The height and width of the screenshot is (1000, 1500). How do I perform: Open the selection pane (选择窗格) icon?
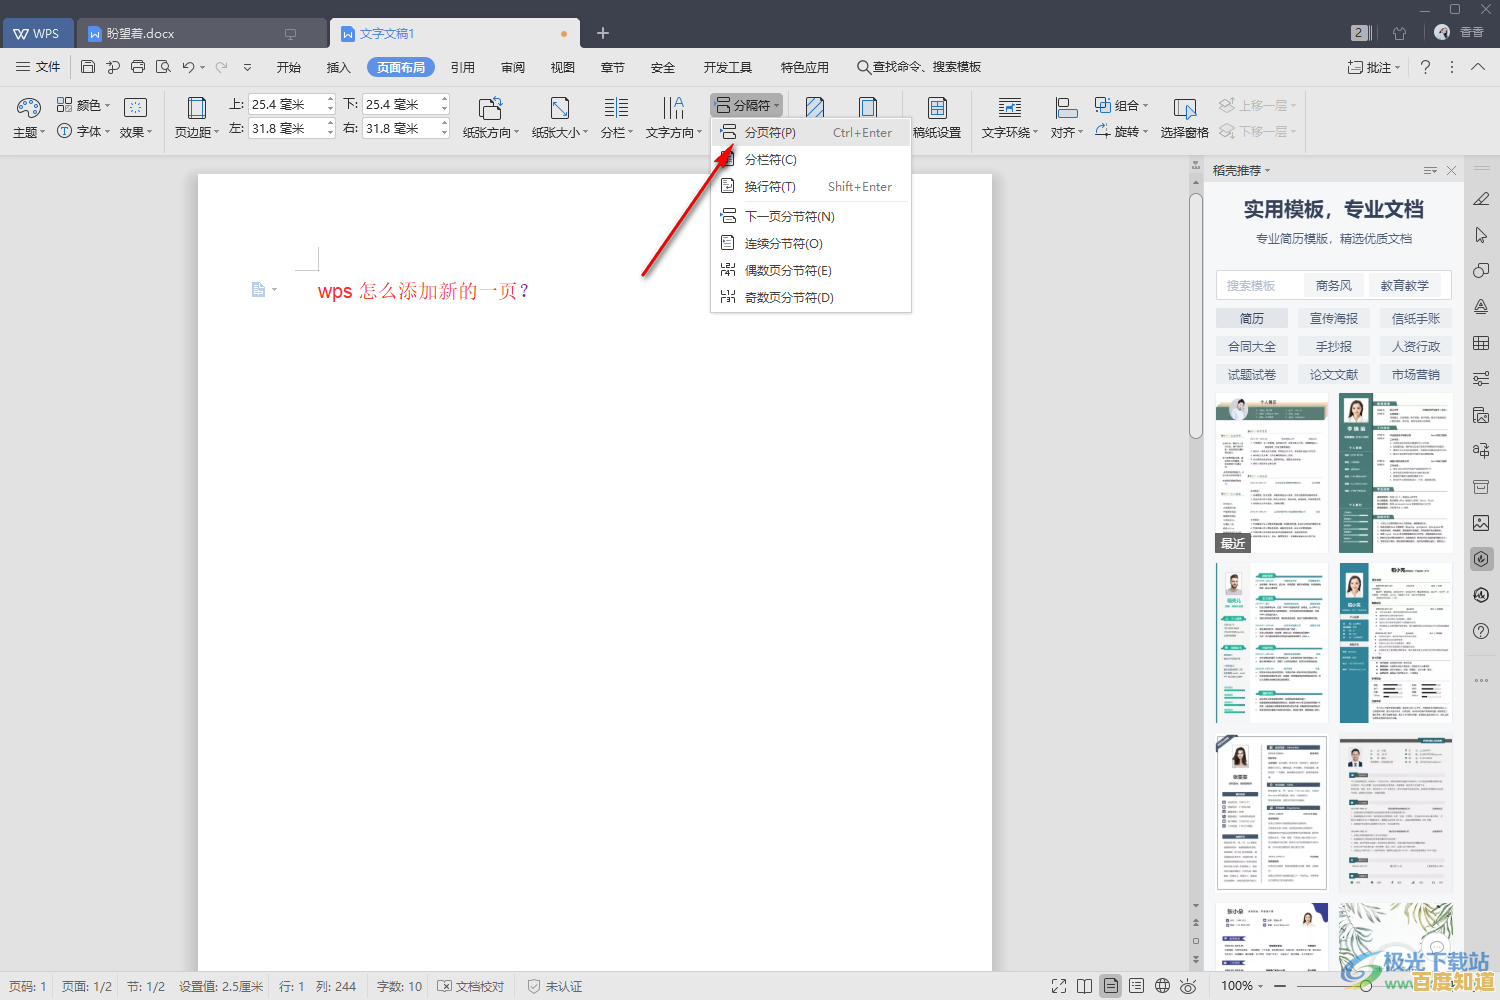click(1184, 108)
